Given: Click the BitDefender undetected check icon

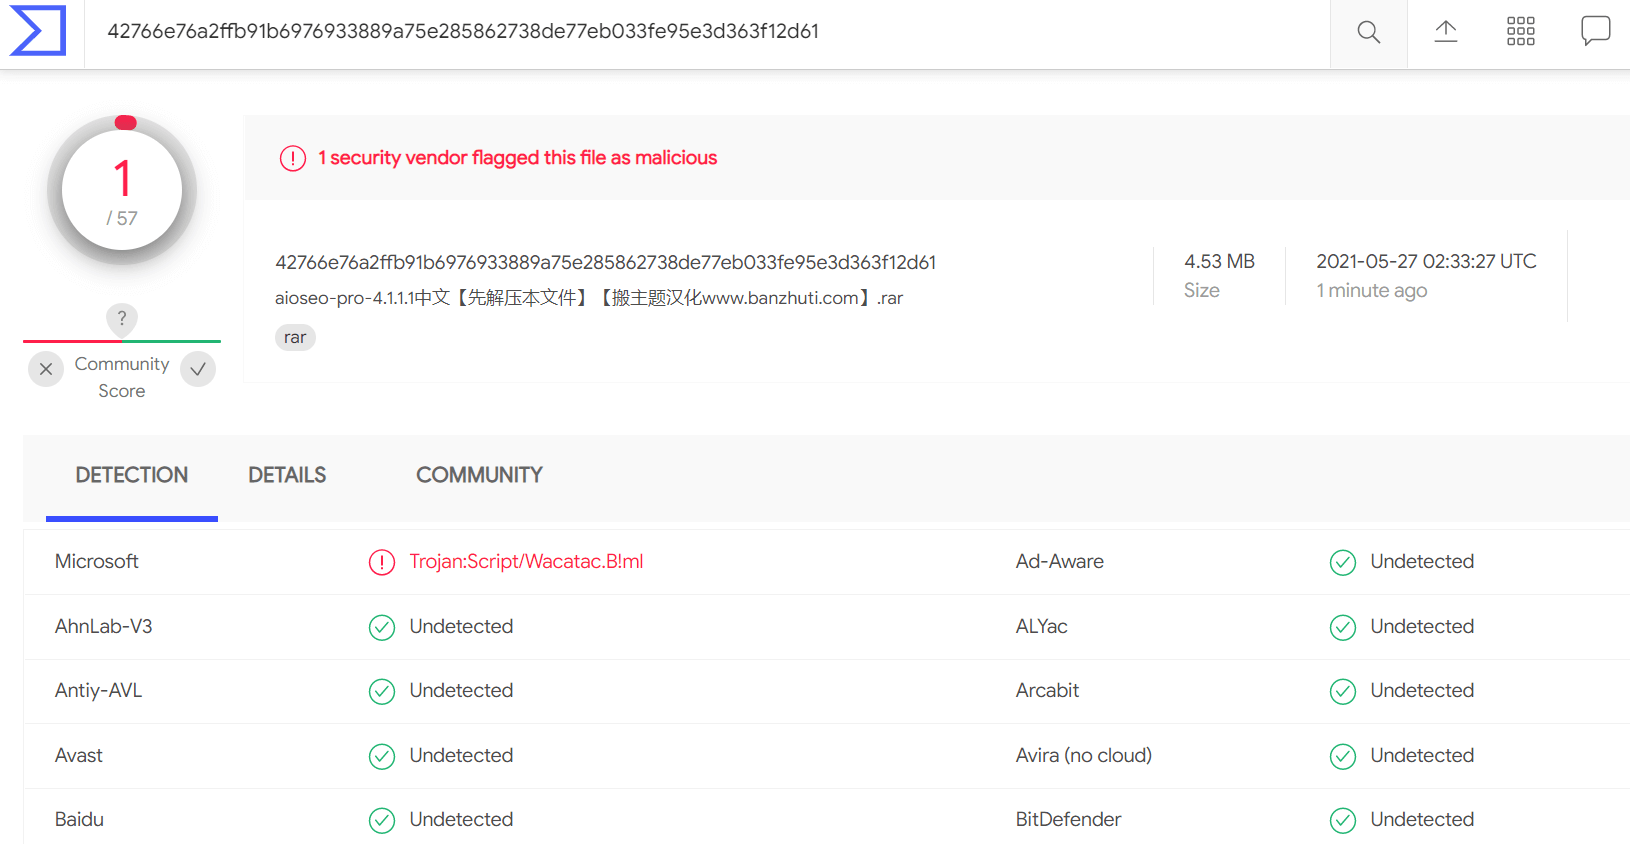Looking at the screenshot, I should pyautogui.click(x=1343, y=820).
